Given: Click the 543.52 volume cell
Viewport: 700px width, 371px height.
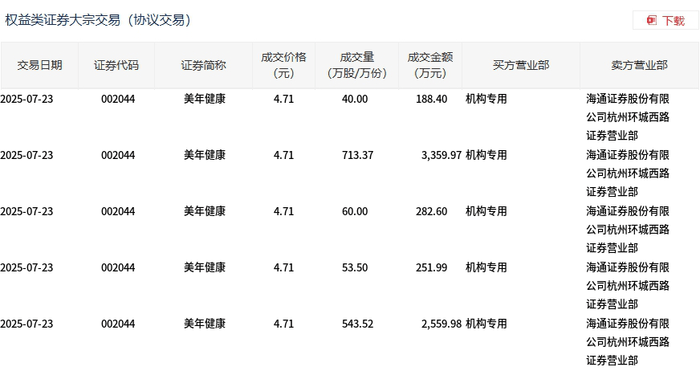Looking at the screenshot, I should [x=358, y=324].
